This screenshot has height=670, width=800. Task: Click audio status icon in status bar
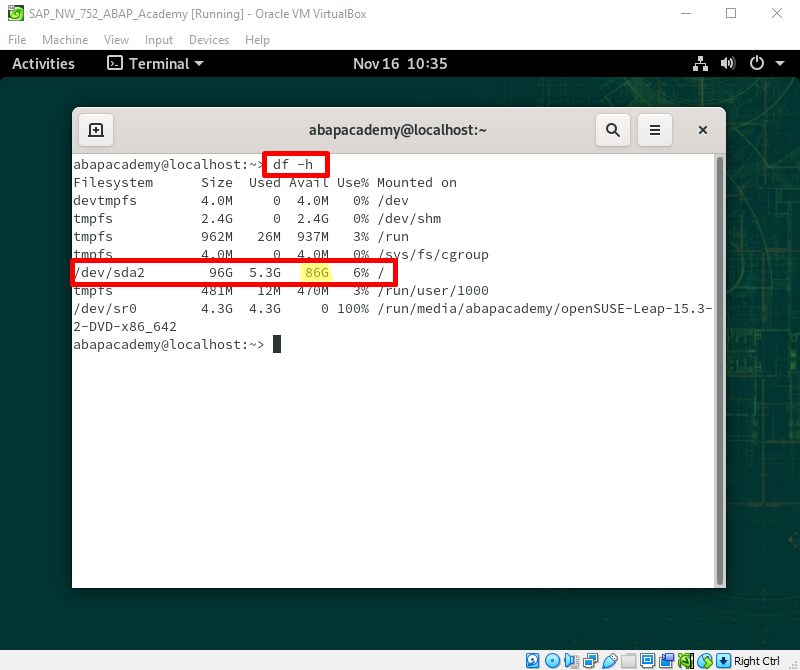[x=571, y=661]
